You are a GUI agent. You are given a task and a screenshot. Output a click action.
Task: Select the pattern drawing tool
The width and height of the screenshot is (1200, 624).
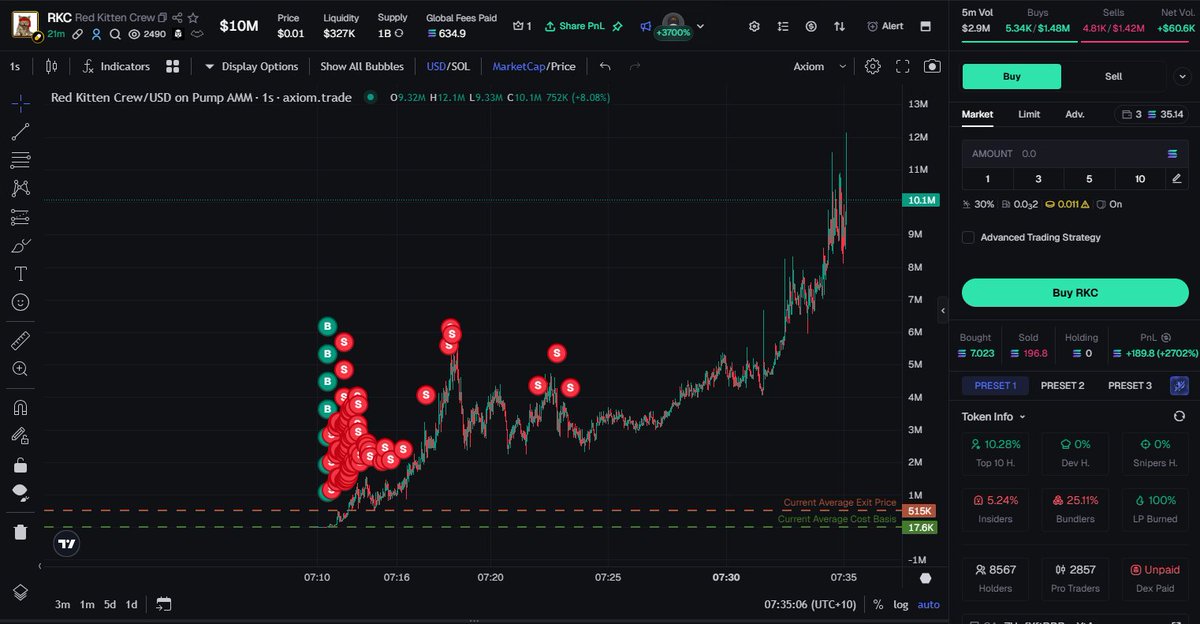pos(20,188)
